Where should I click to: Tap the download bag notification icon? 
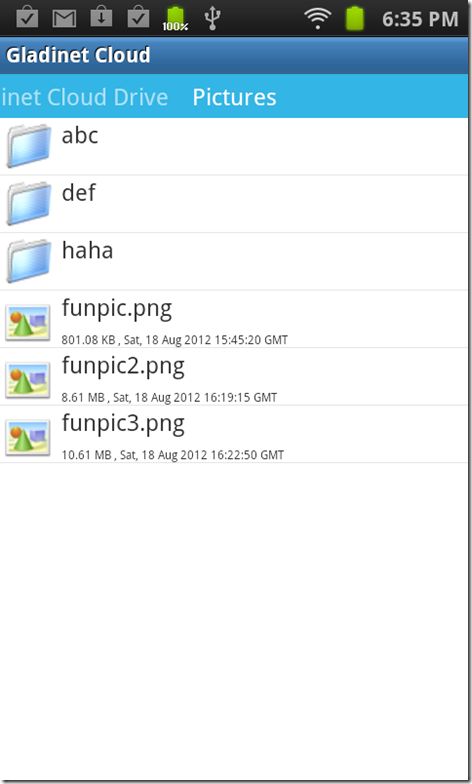click(x=101, y=17)
